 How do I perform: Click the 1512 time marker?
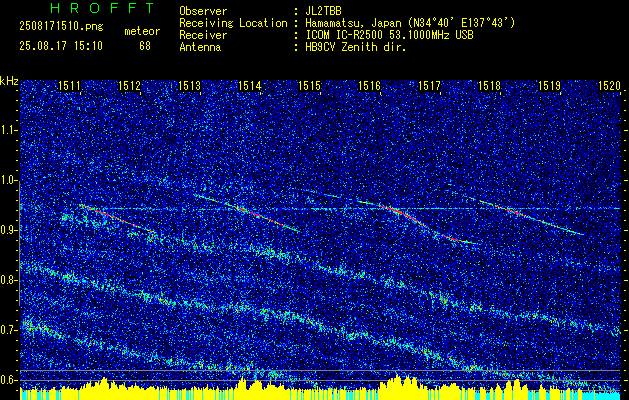(x=130, y=85)
